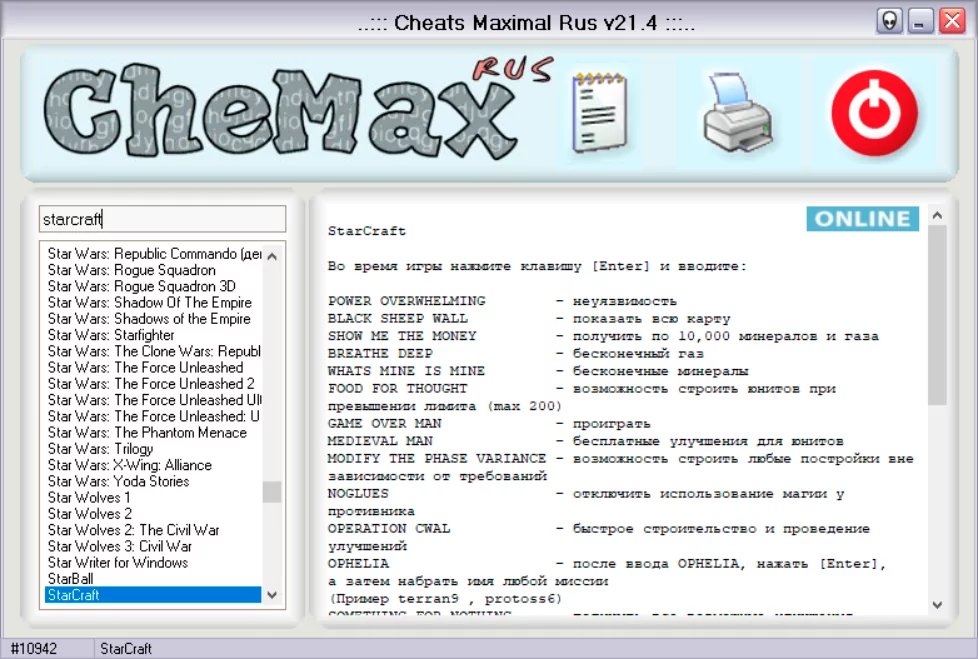978x659 pixels.
Task: Minimize the Cheats Maximal window
Action: click(x=920, y=21)
